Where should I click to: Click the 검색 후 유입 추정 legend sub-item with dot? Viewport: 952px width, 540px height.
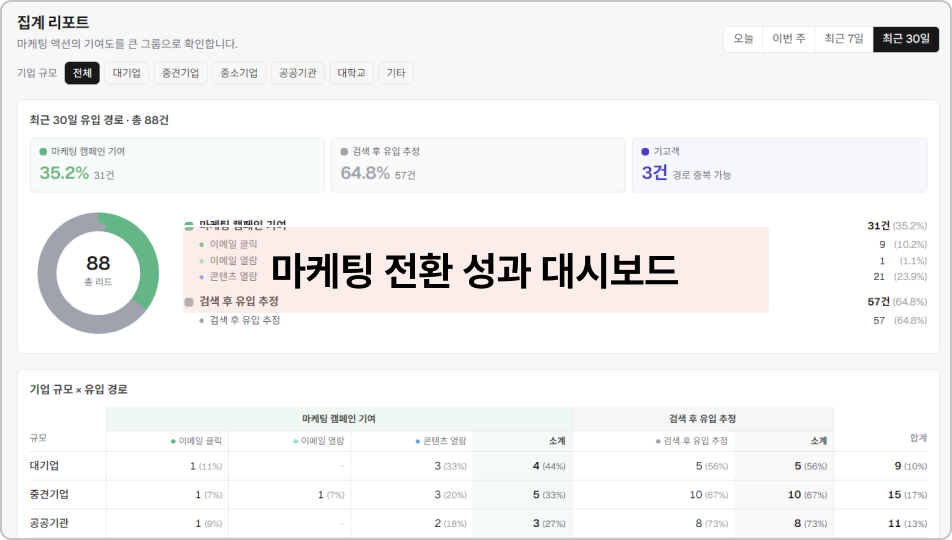(240, 320)
